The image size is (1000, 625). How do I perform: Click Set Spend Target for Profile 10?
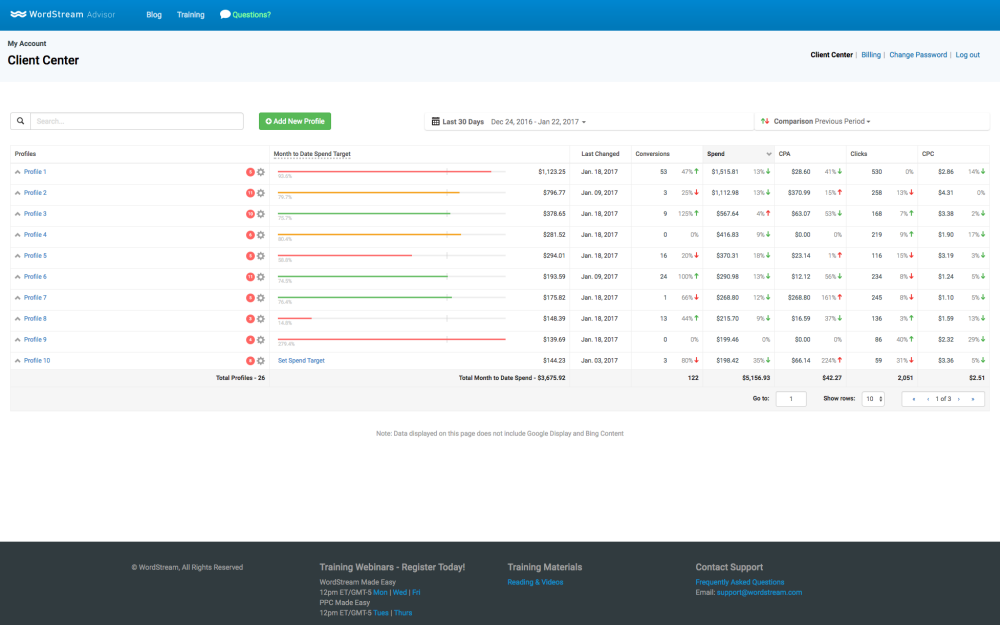[301, 360]
